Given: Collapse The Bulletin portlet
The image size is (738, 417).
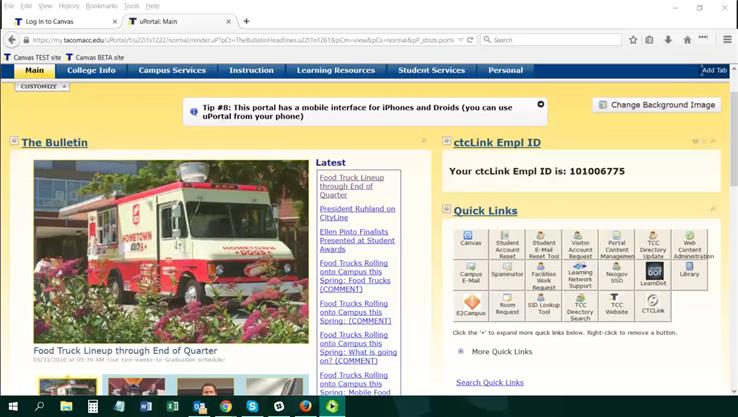Looking at the screenshot, I should [x=14, y=142].
